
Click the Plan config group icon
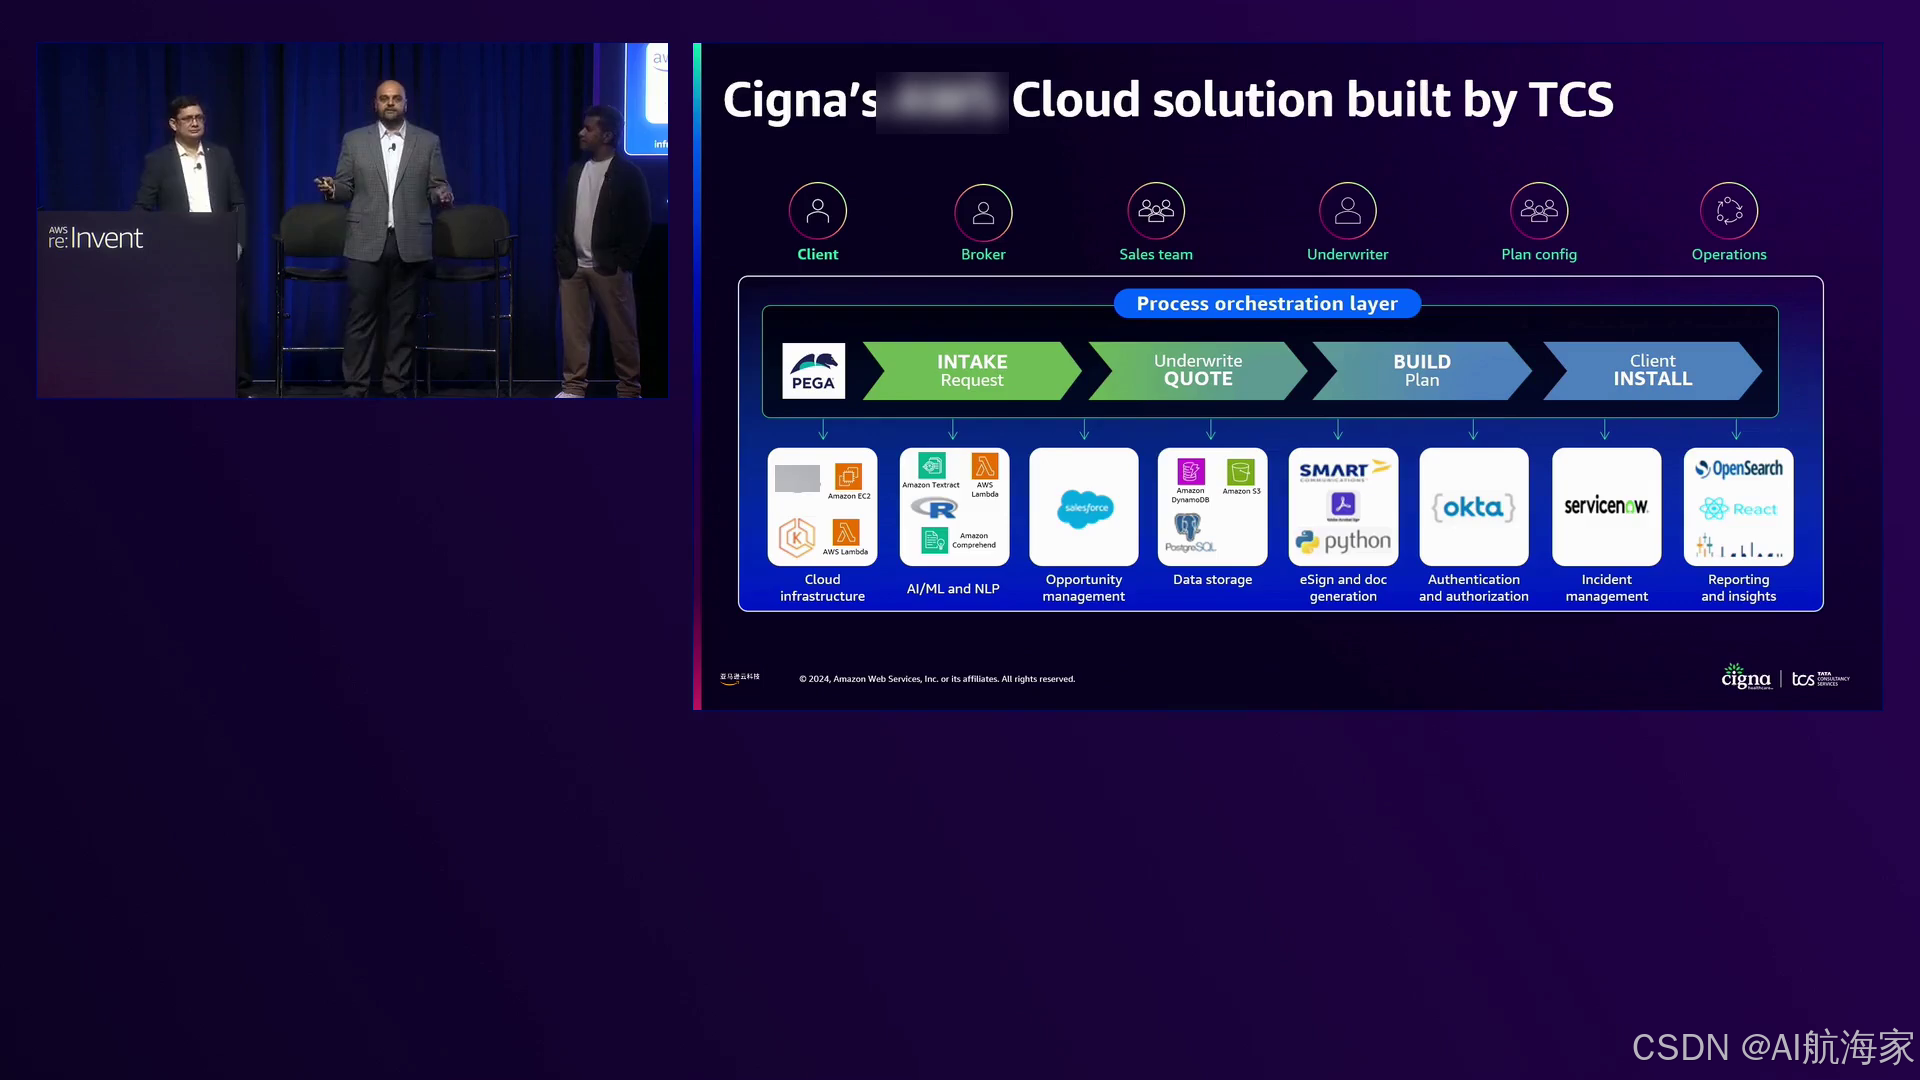(x=1538, y=211)
